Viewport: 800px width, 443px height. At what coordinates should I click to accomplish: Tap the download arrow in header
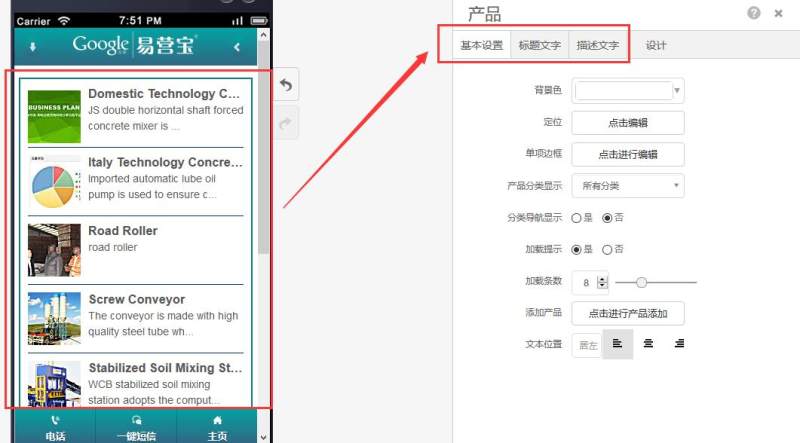pos(33,47)
